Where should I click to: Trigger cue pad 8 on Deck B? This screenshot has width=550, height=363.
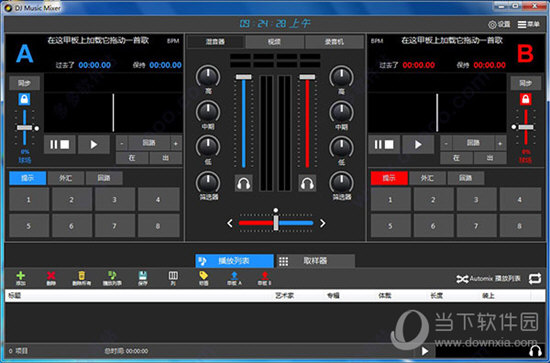click(x=520, y=226)
